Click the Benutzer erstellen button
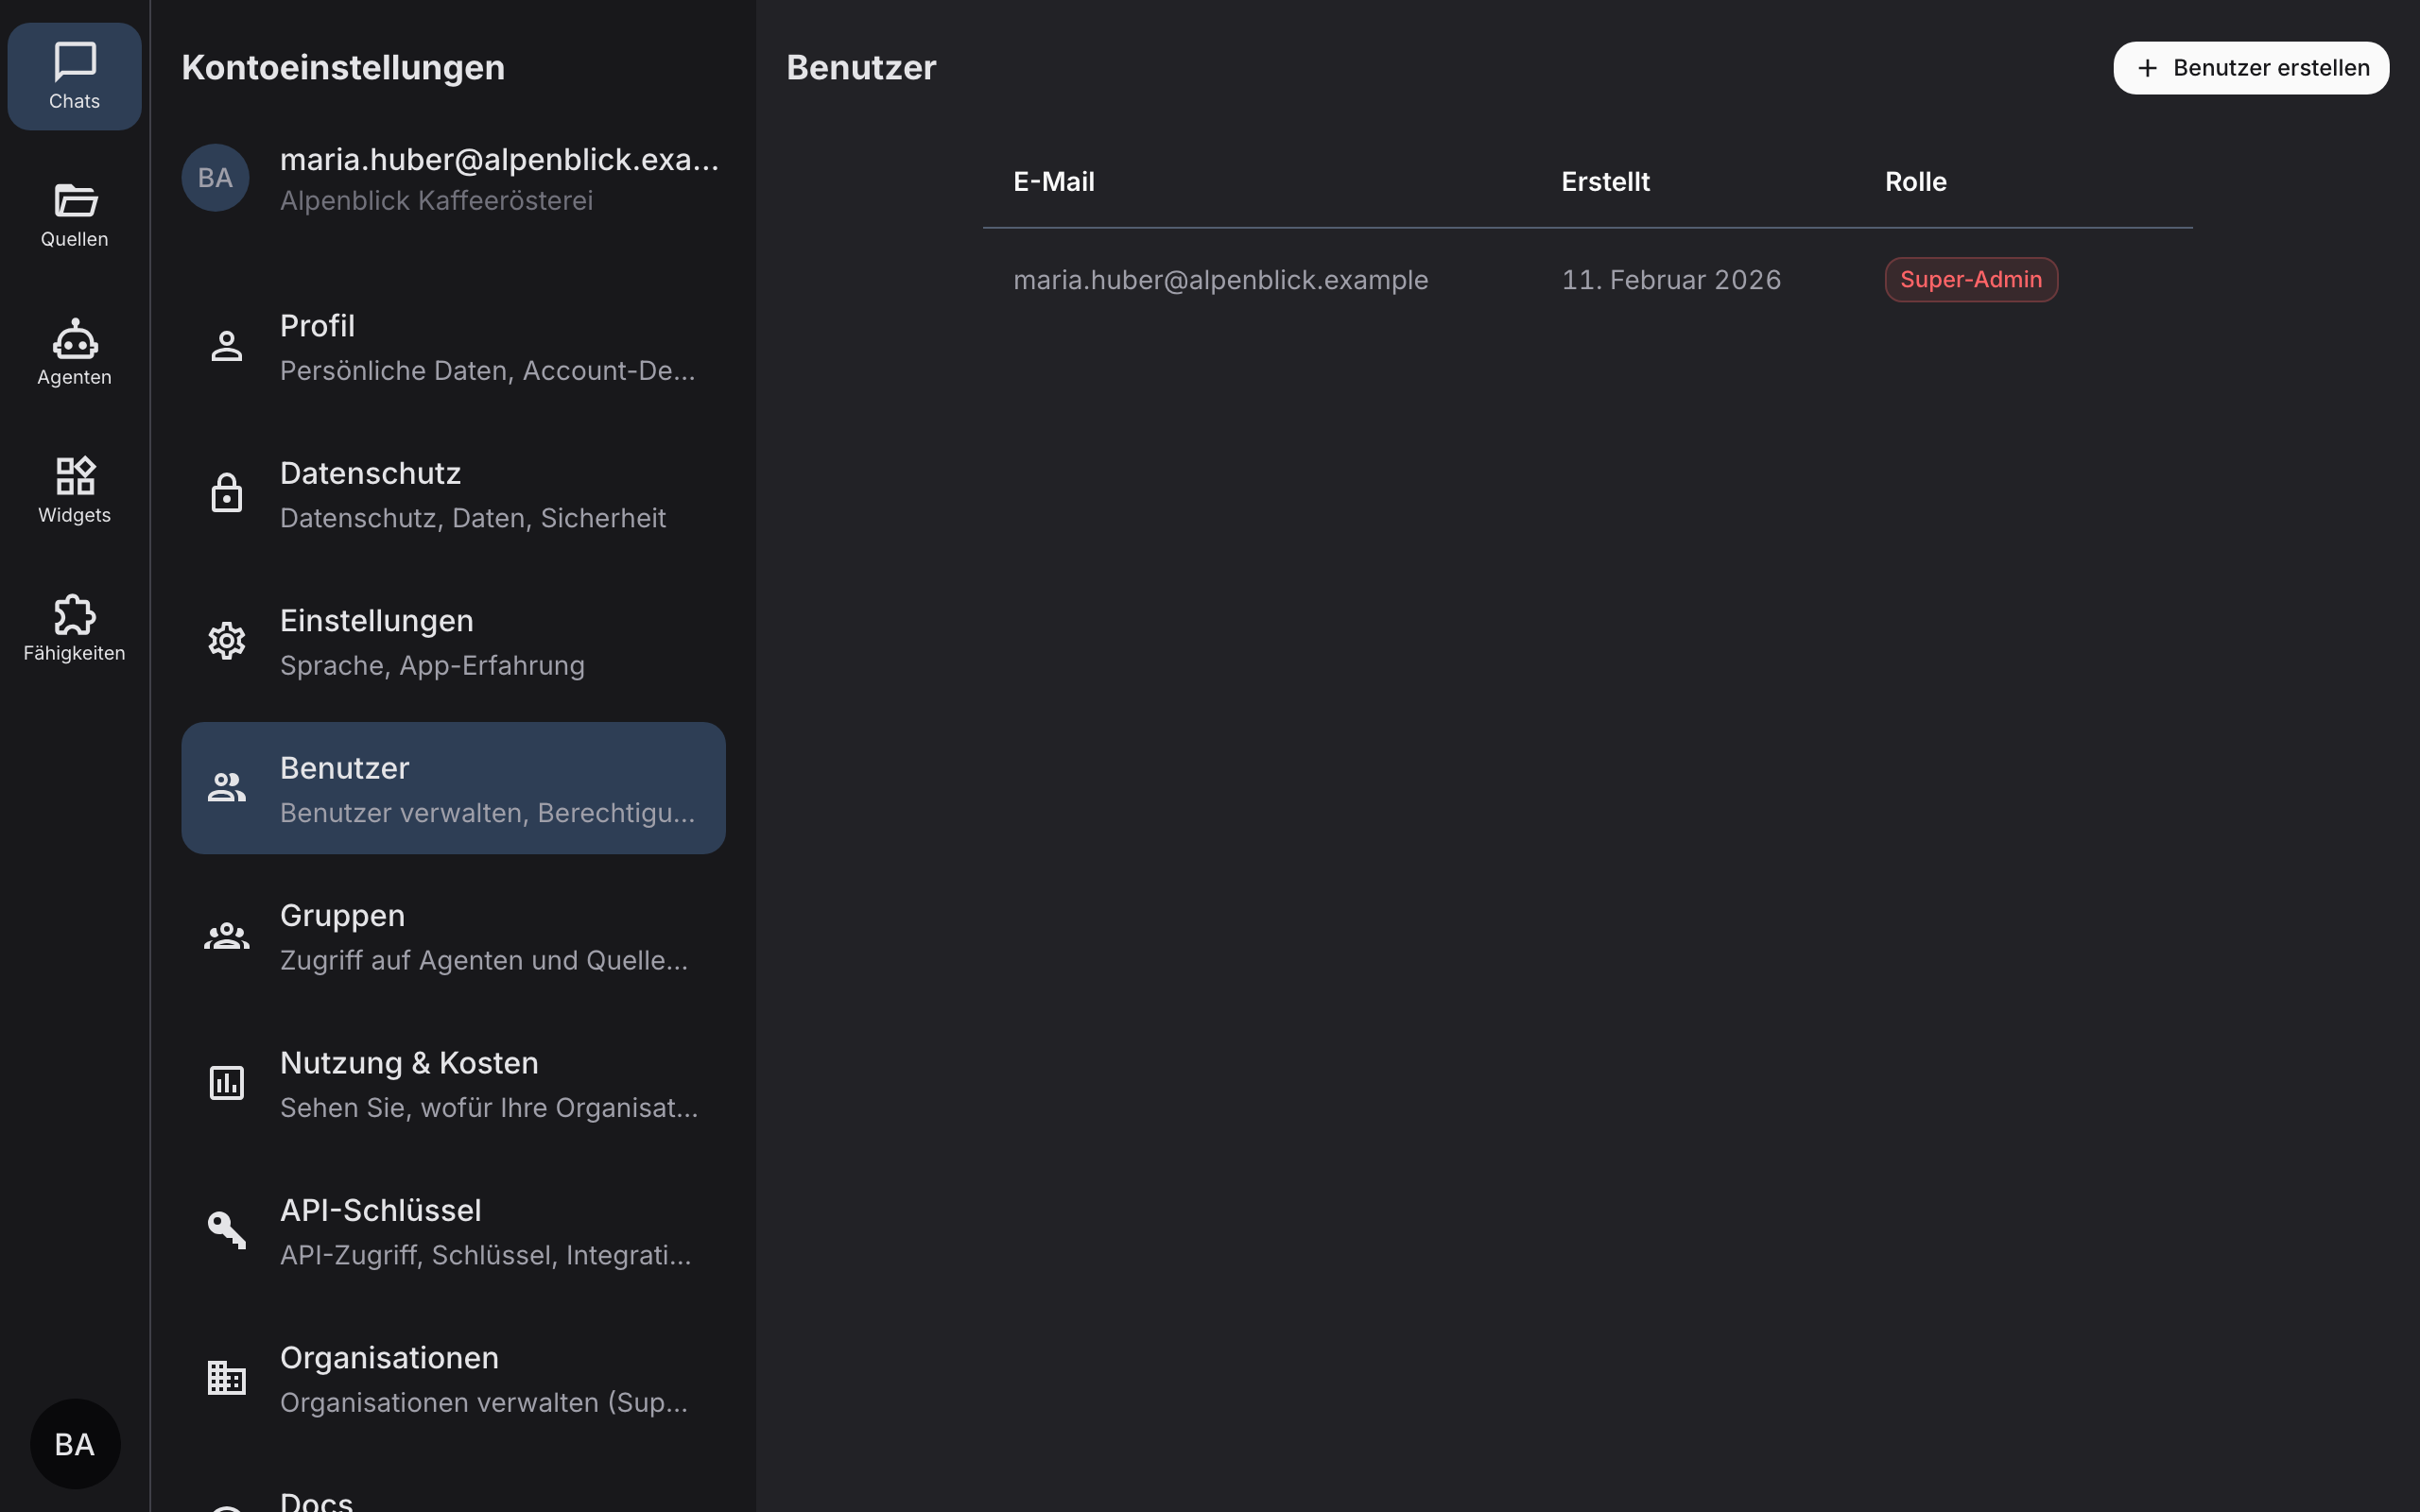 click(2251, 68)
